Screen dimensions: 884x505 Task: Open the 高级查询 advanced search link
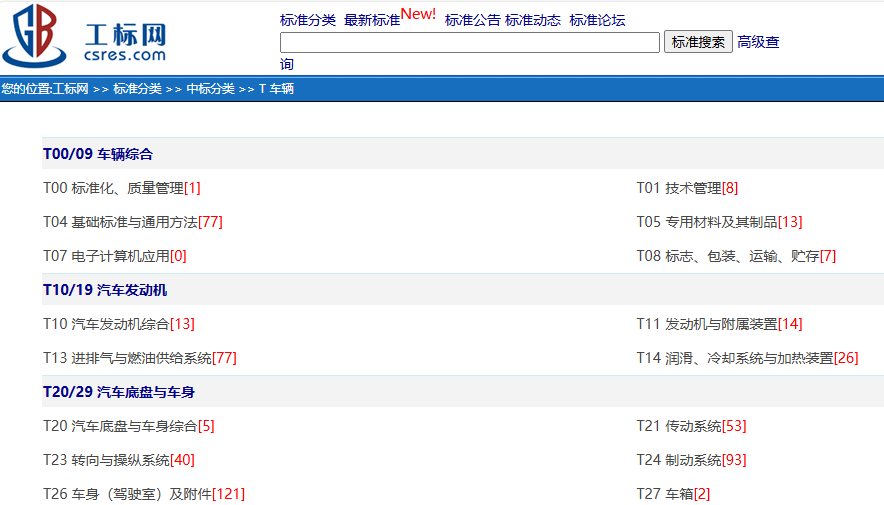[757, 42]
